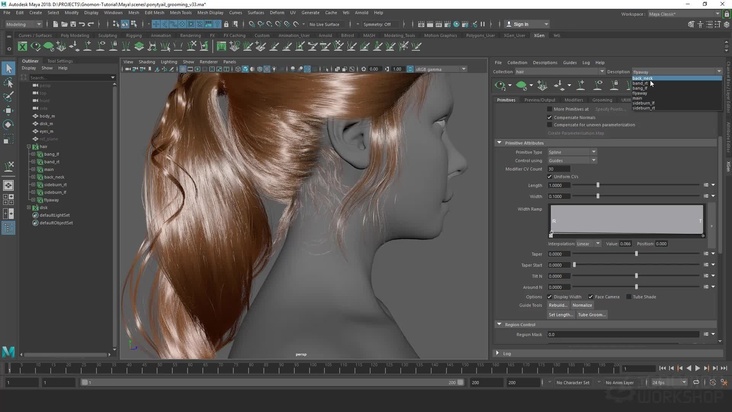Collapse the Primitive Attributes section
This screenshot has height=412, width=732.
[x=499, y=143]
